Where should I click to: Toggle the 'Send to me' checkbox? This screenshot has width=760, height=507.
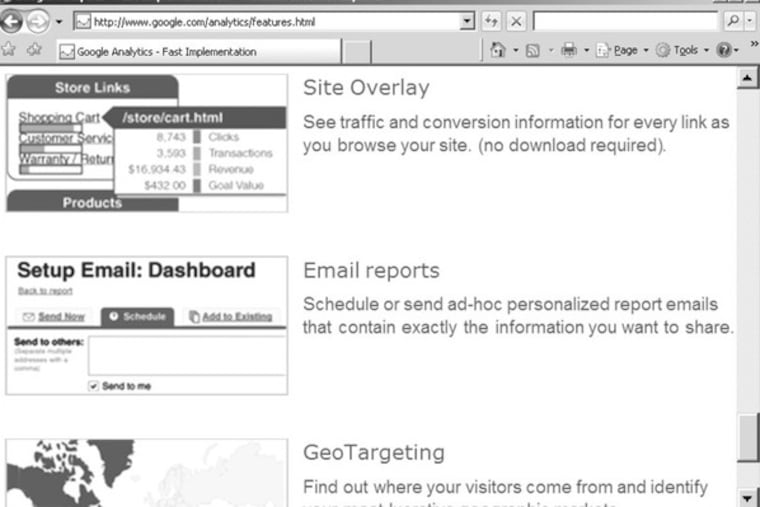93,386
